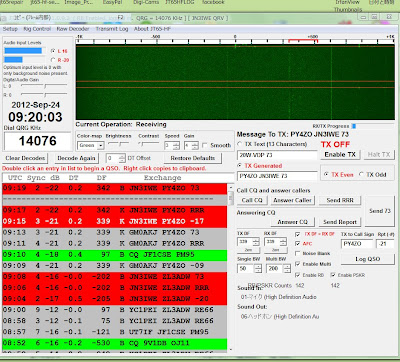This screenshot has width=400, height=362.
Task: Toggle the Smooth waterfall checkbox
Action: 205,145
